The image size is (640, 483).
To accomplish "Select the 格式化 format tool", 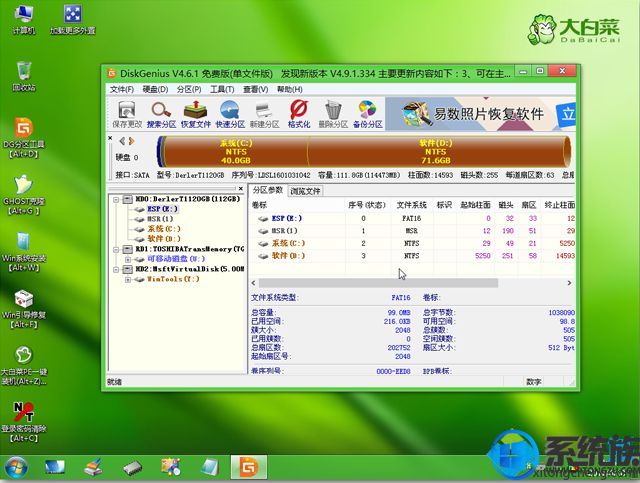I will (299, 114).
